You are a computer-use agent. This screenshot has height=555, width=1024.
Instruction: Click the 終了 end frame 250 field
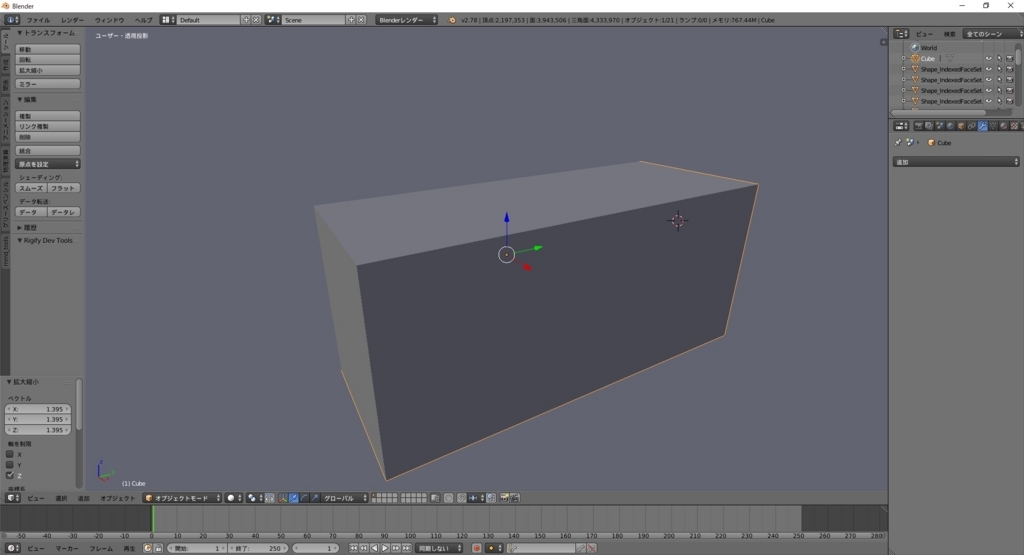point(259,548)
